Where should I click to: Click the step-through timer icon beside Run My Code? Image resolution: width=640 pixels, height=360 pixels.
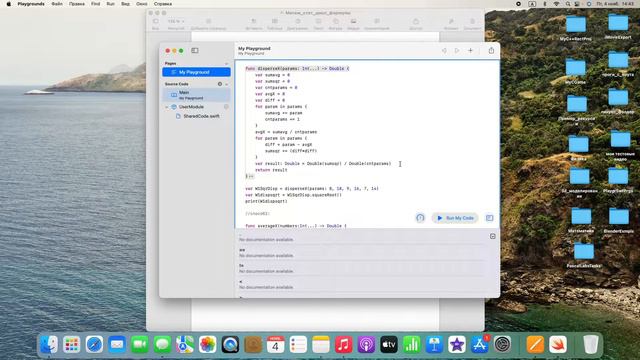pyautogui.click(x=420, y=218)
